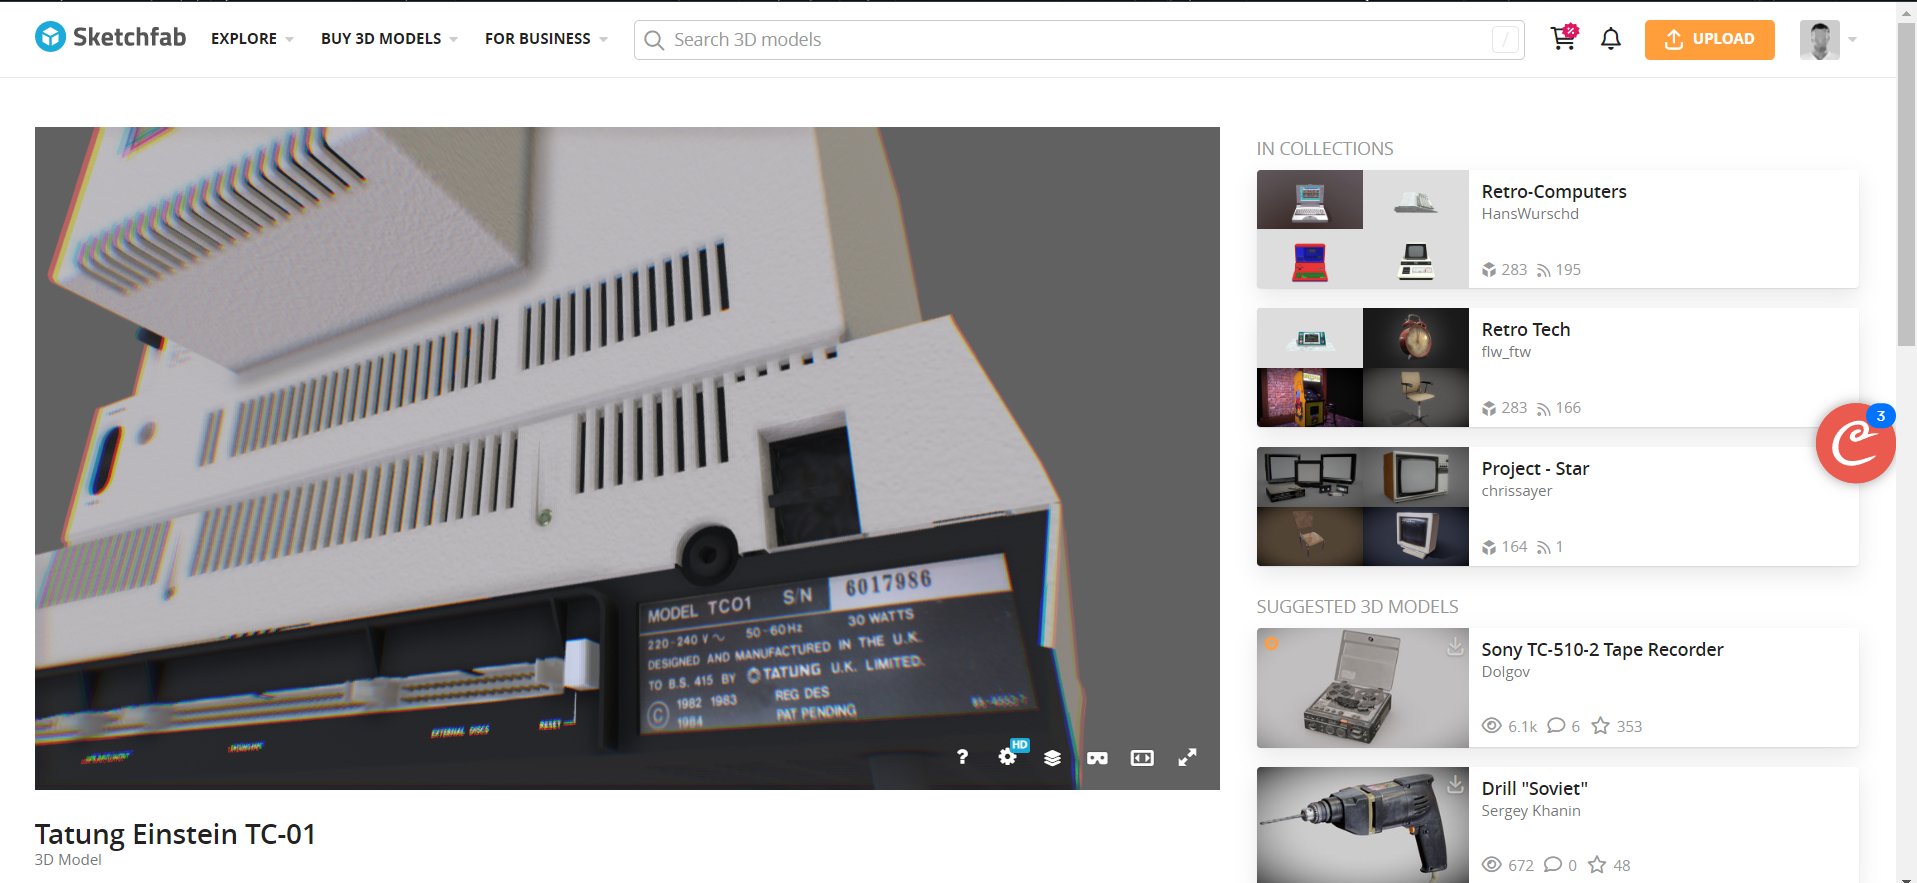
Task: Click the Upload button
Action: click(1709, 40)
